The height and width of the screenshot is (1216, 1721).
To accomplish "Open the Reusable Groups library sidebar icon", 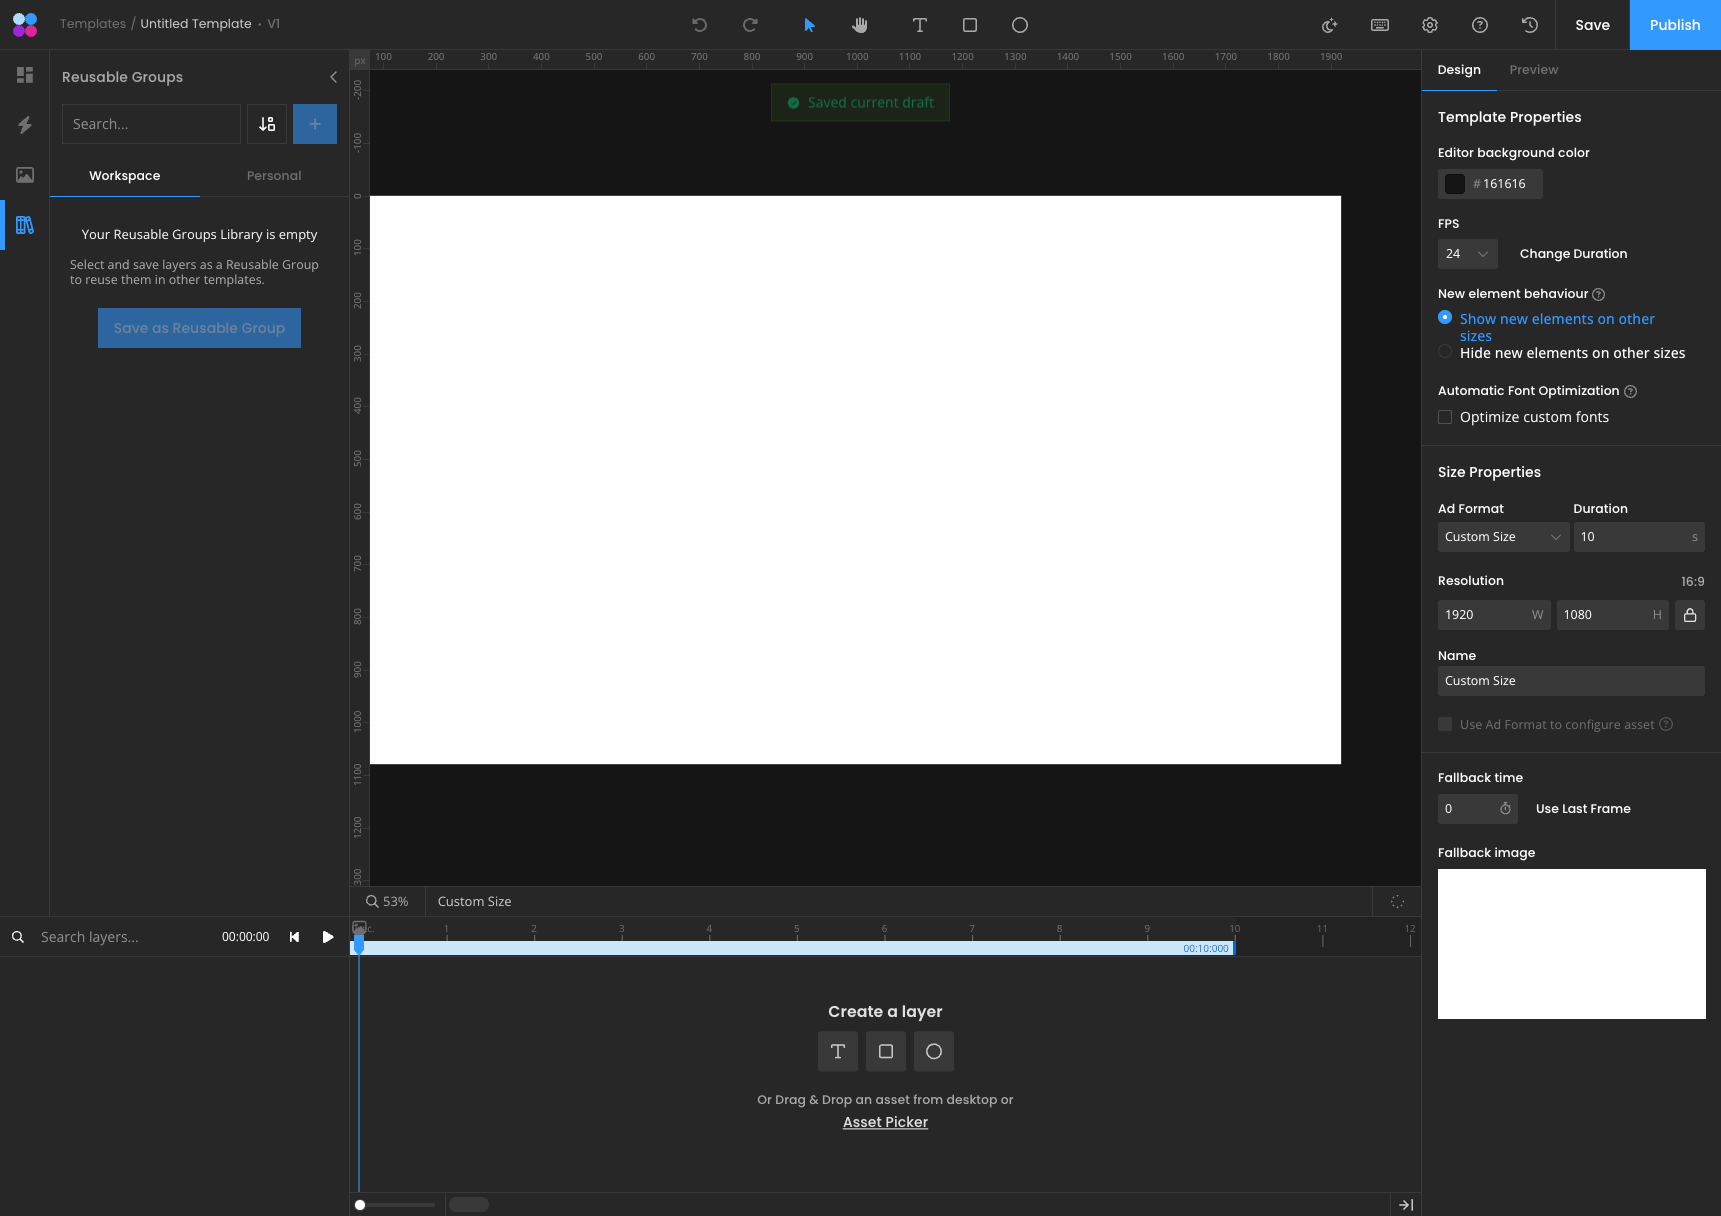I will pos(25,225).
